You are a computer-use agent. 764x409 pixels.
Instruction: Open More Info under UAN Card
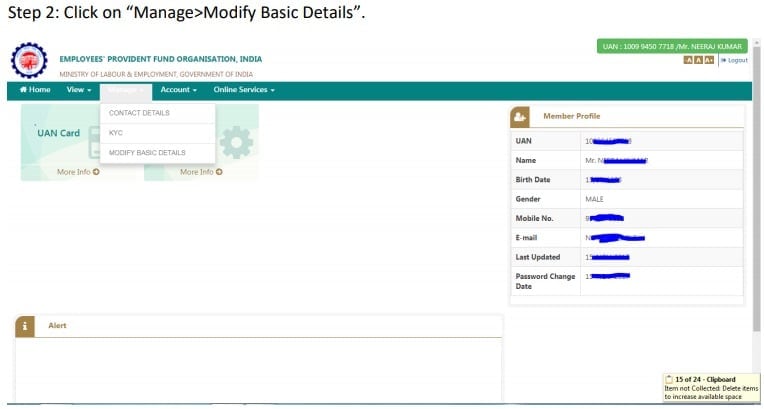(78, 172)
